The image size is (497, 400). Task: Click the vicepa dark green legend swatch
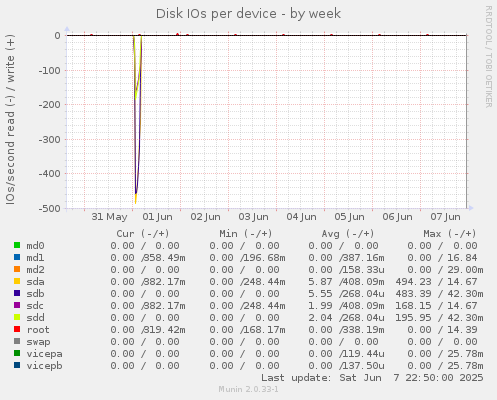(17, 353)
